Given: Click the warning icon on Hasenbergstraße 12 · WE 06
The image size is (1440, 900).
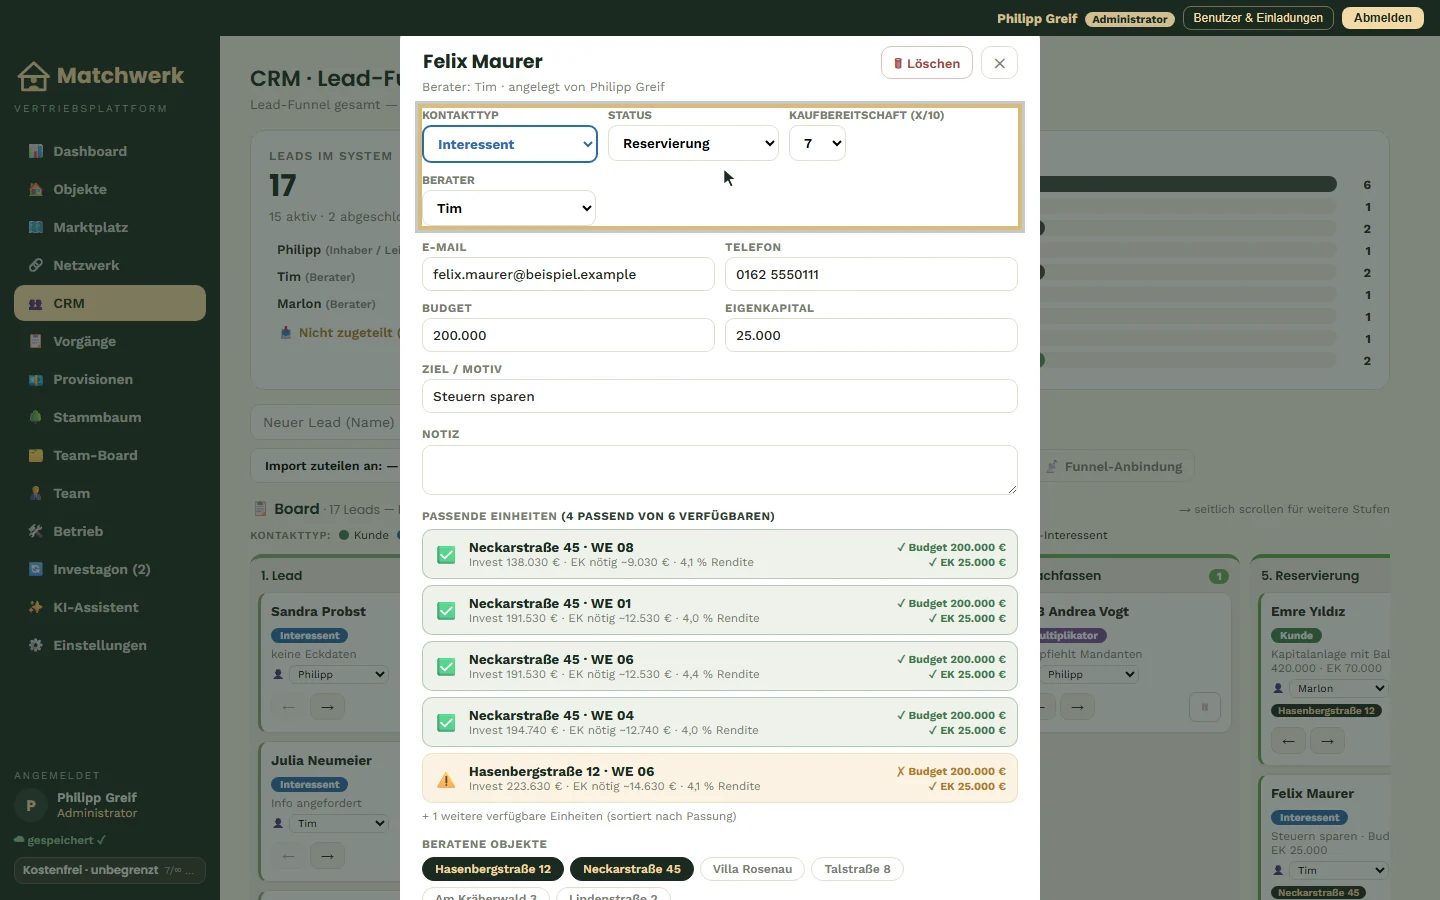Looking at the screenshot, I should tap(446, 779).
